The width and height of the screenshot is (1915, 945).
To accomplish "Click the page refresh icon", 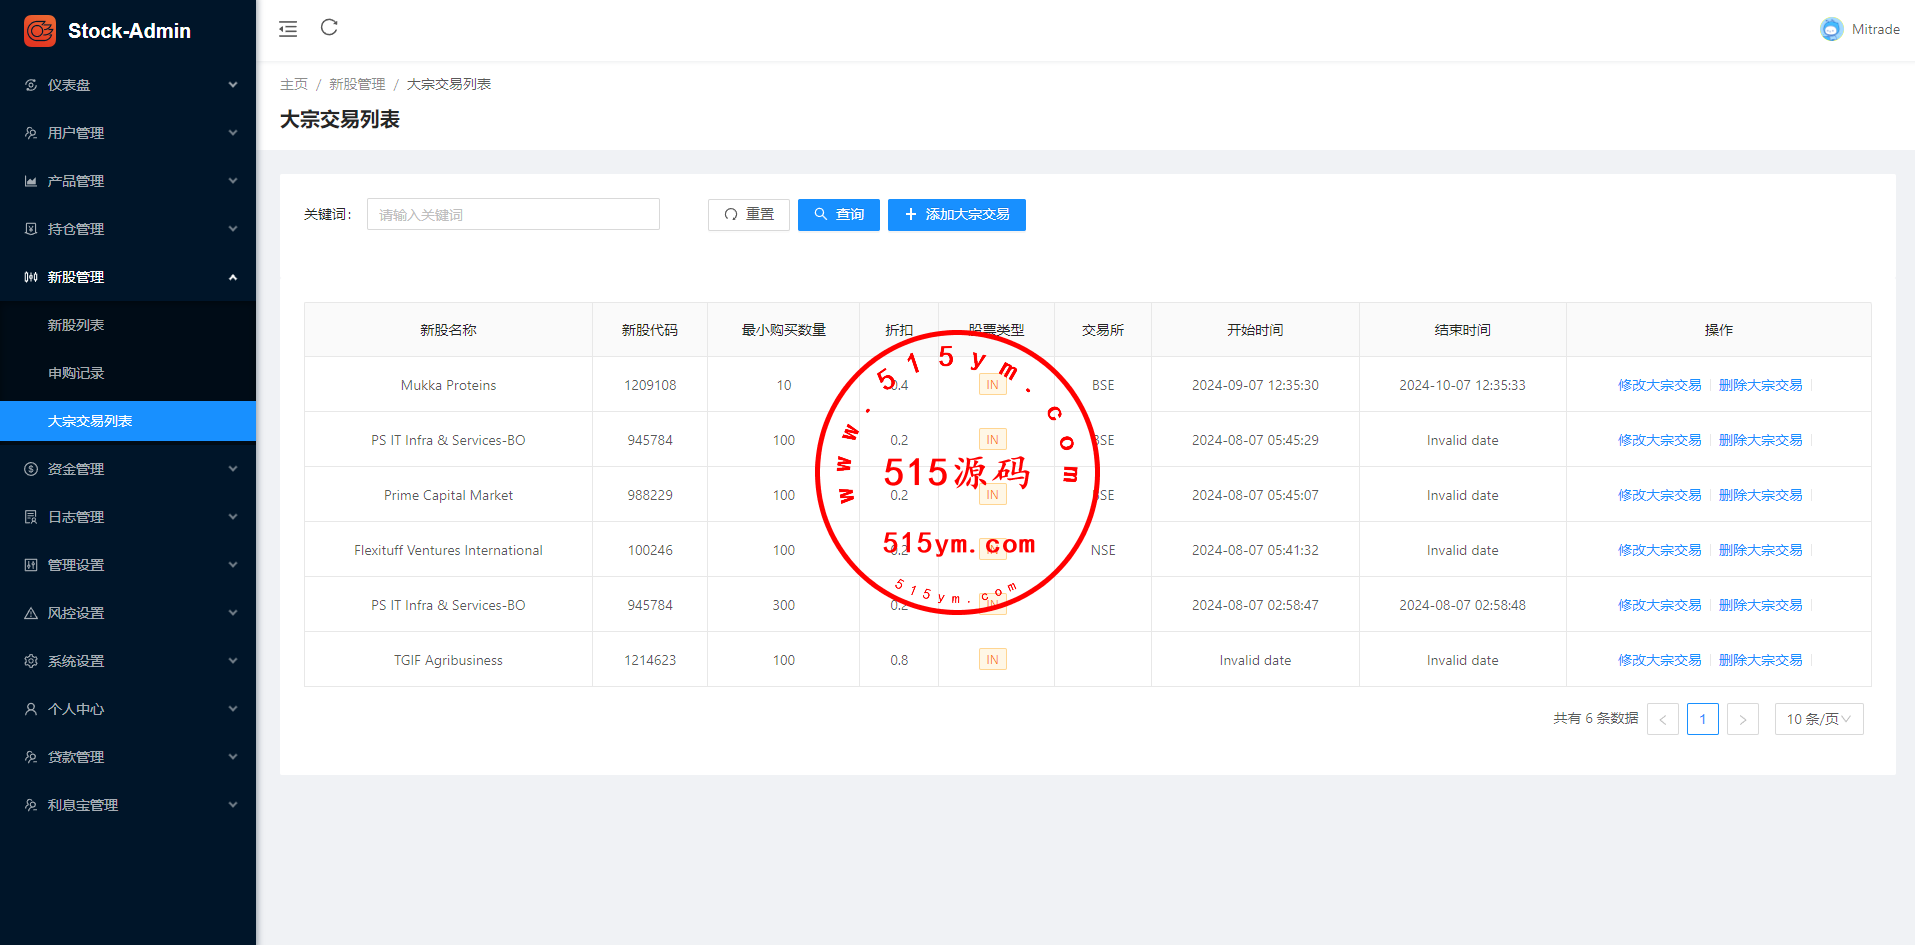I will click(x=329, y=28).
